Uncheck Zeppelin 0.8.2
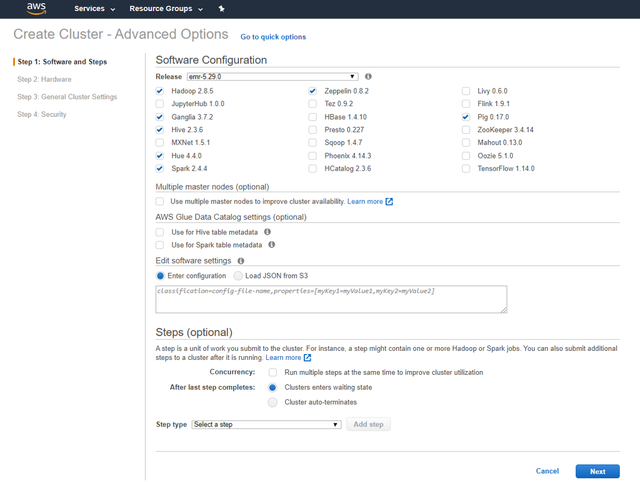640x482 pixels. pyautogui.click(x=313, y=91)
